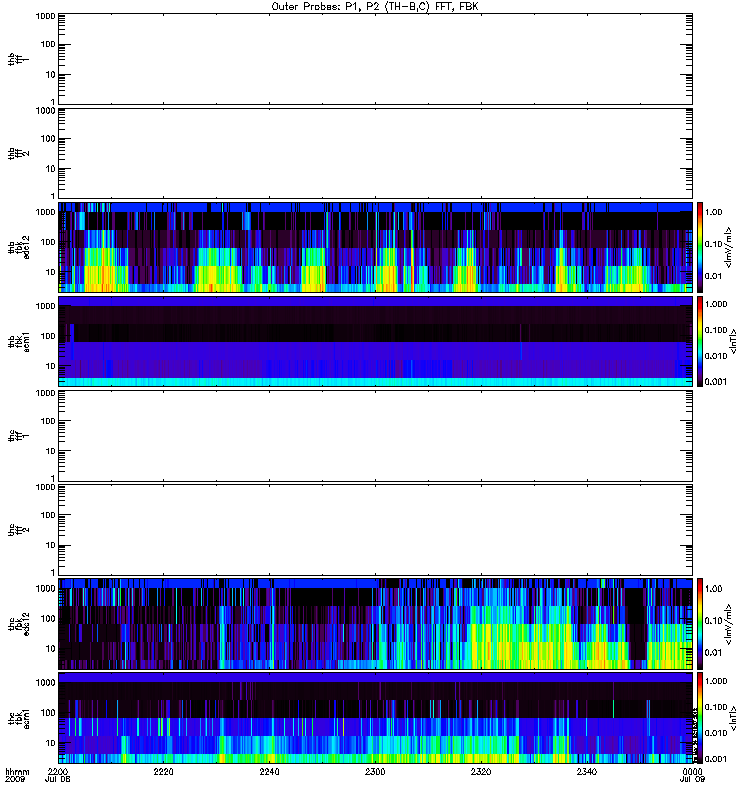The height and width of the screenshot is (800, 750).
Task: Click the thb fbk scm1 color bar
Action: [x=700, y=342]
